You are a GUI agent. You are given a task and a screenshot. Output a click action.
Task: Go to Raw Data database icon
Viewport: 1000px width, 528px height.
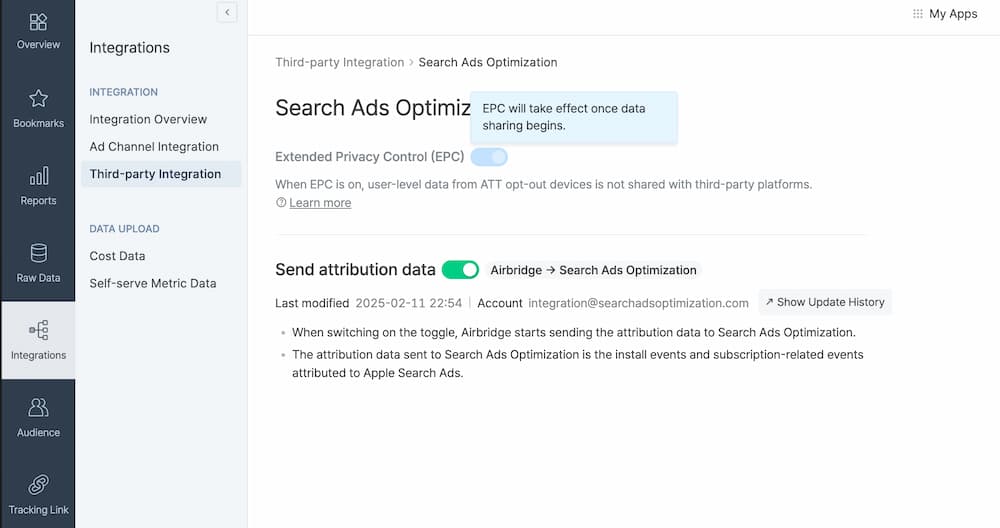pos(38,254)
